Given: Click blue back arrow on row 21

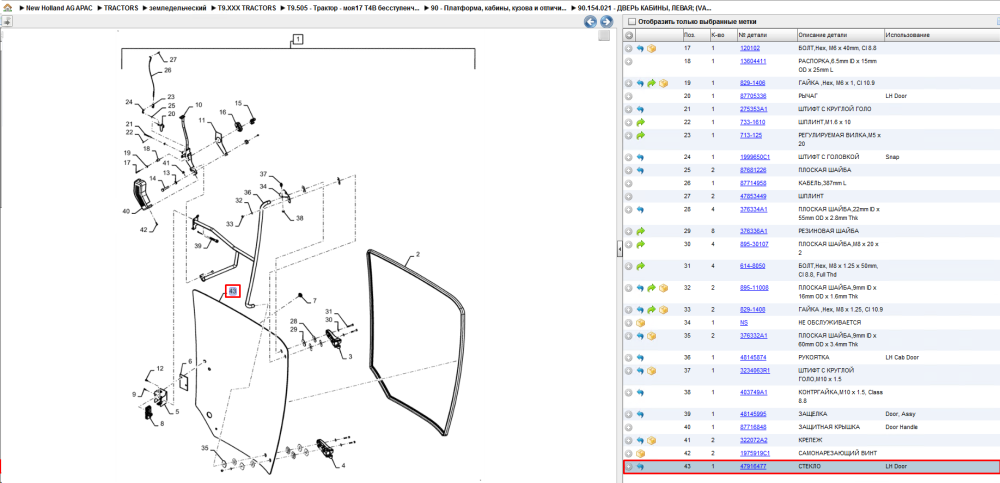Looking at the screenshot, I should coord(640,109).
